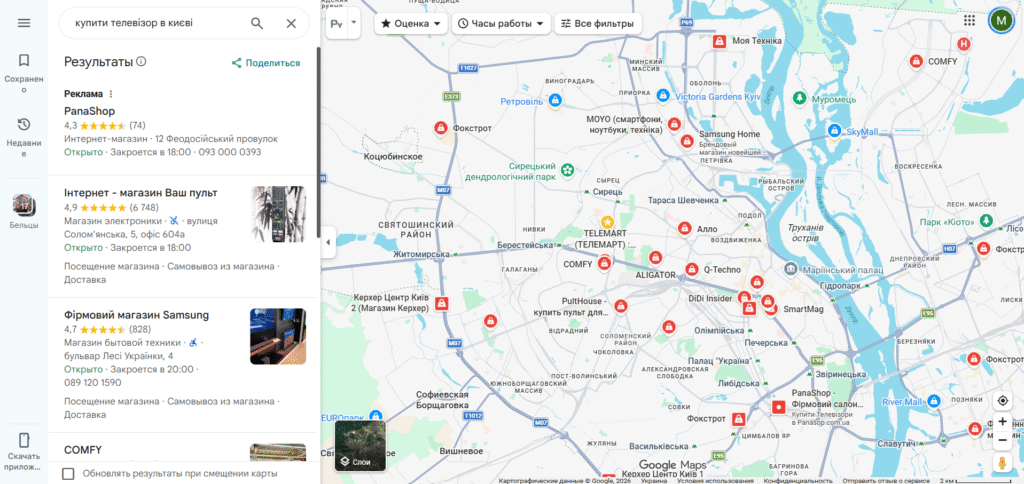Screen dimensions: 1024x484
Task: Open Інтернет - магазин Ваш пульт result
Action: pyautogui.click(x=140, y=193)
